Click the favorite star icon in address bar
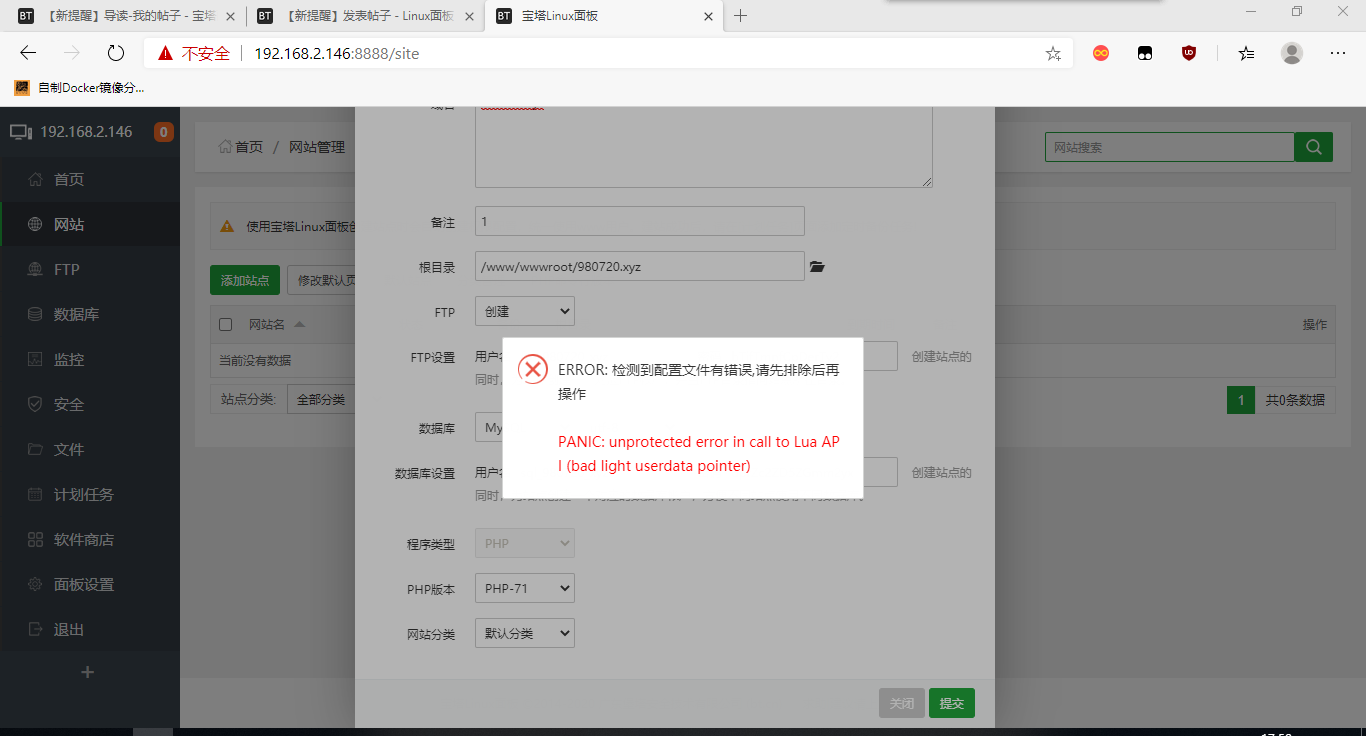 [1053, 53]
